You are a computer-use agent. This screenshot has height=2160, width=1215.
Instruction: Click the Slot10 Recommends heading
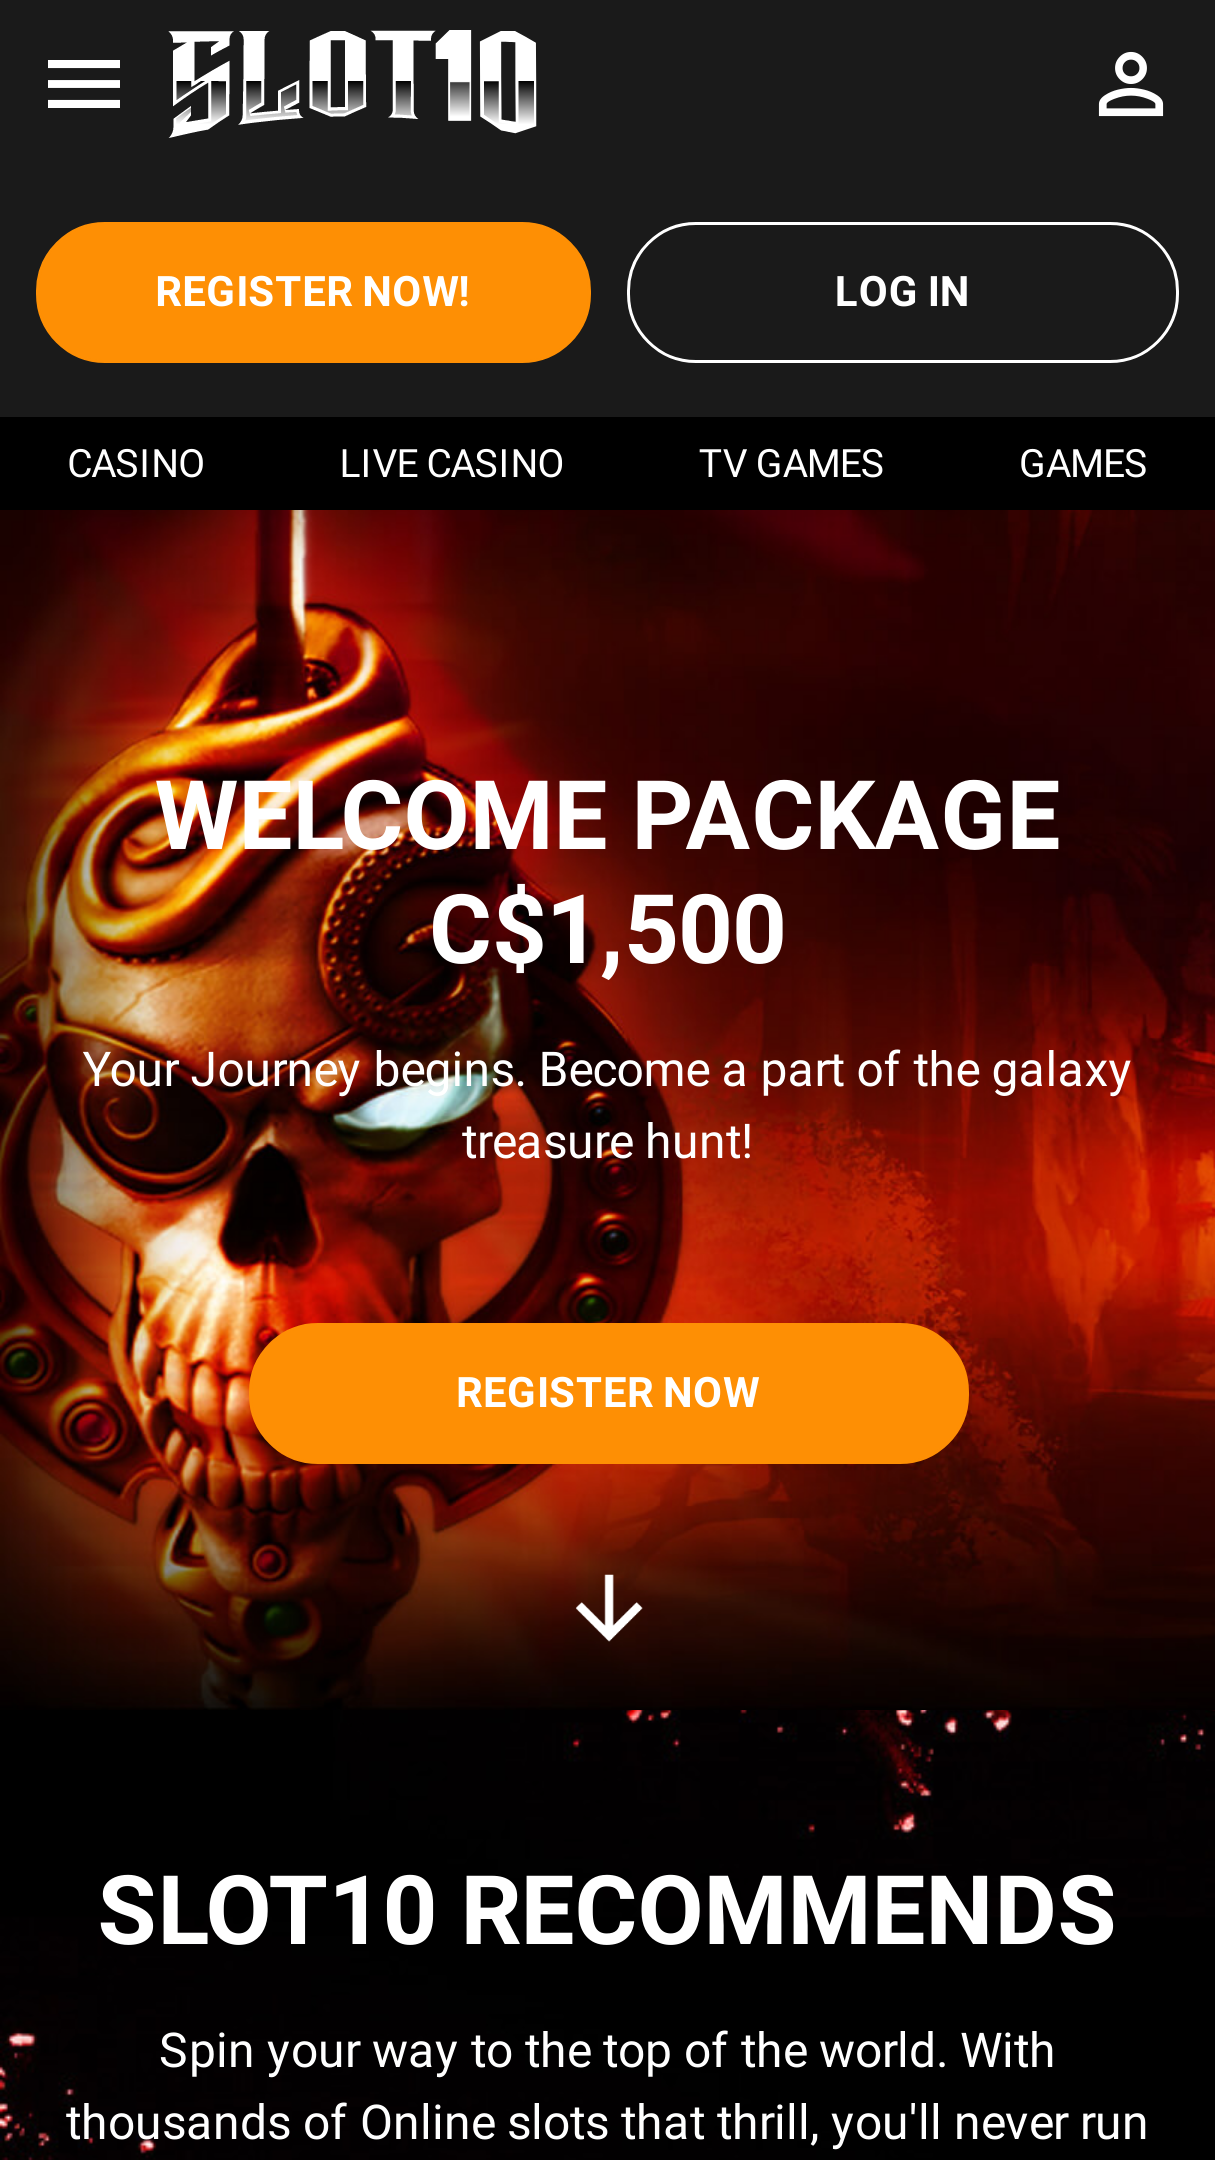(x=607, y=1910)
